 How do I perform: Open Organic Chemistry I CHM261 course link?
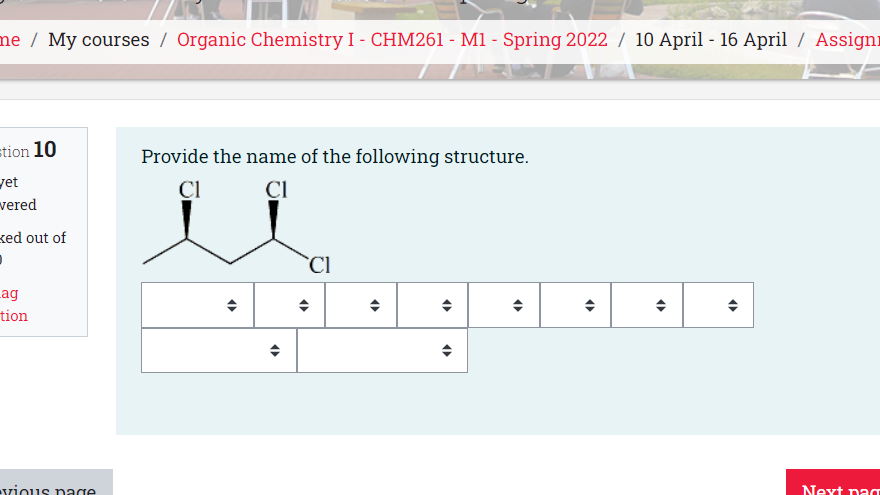pyautogui.click(x=392, y=40)
